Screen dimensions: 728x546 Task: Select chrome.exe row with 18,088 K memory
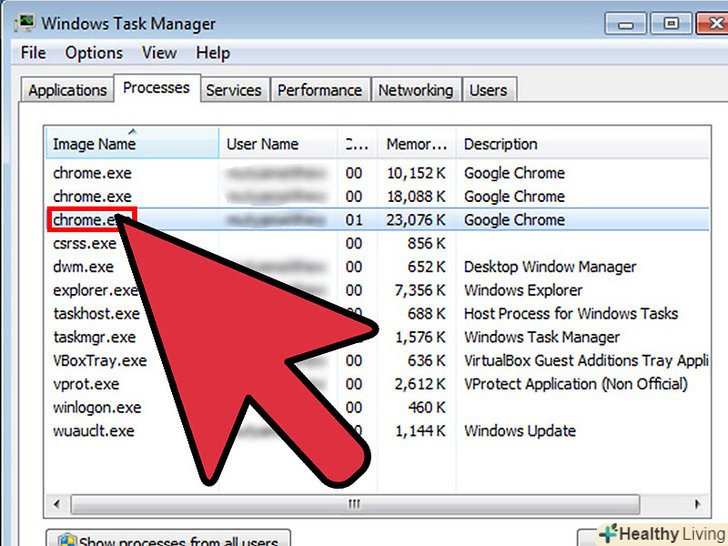pos(377,196)
